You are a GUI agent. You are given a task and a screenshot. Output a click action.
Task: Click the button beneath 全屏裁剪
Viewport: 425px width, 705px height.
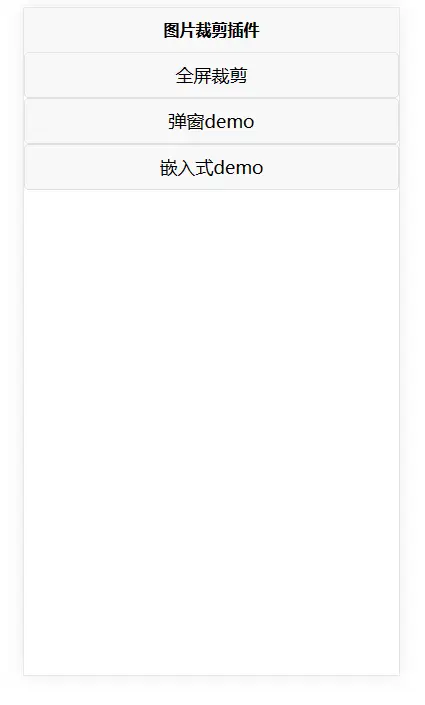[x=211, y=121]
